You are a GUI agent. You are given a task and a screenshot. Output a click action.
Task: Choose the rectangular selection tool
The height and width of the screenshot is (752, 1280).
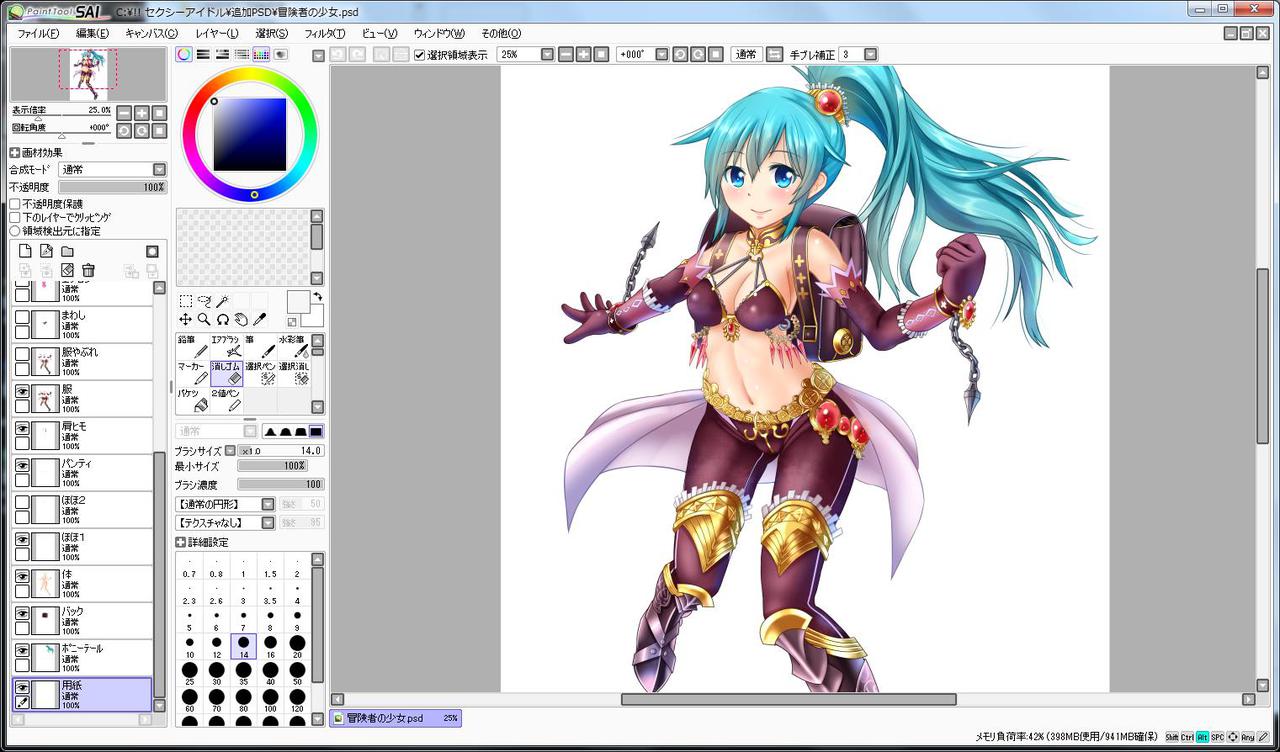(x=186, y=301)
